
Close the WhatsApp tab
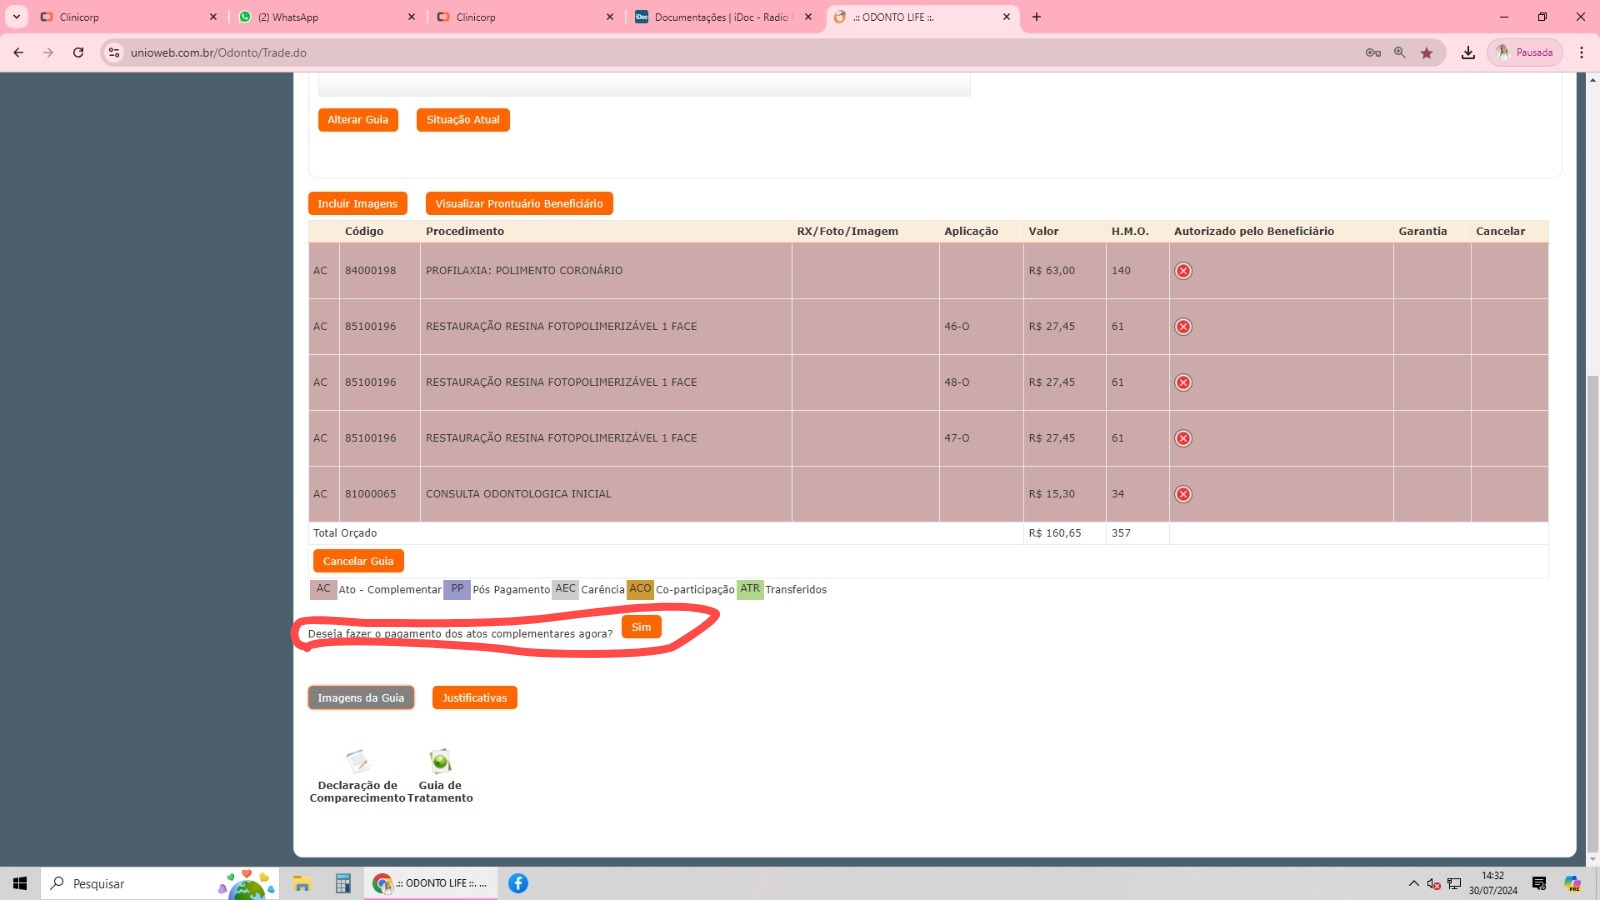click(411, 17)
